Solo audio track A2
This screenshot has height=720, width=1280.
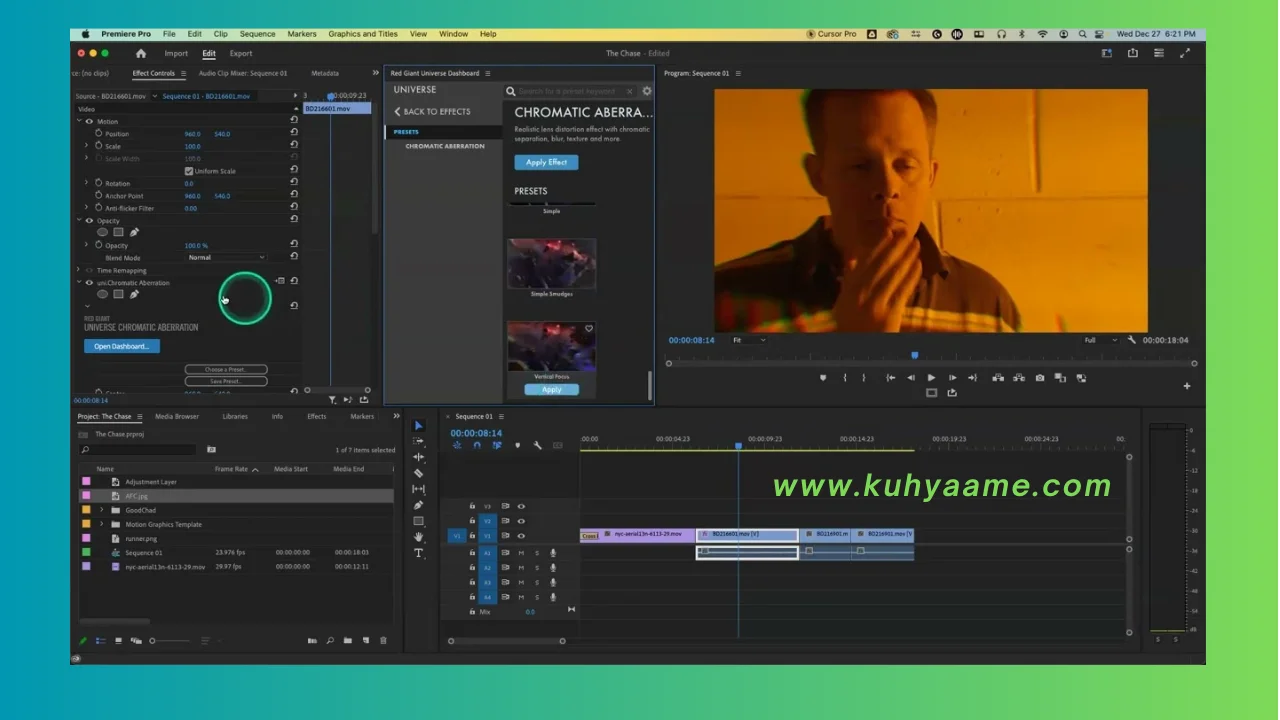[537, 568]
